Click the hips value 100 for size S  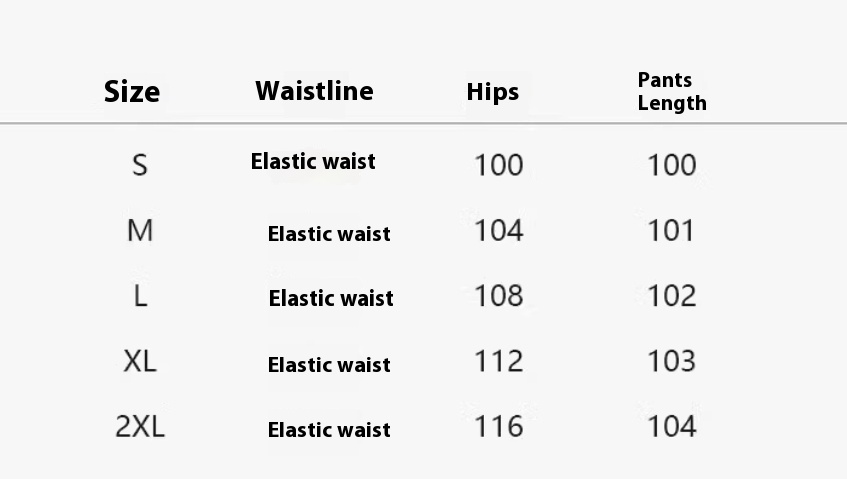click(x=498, y=165)
